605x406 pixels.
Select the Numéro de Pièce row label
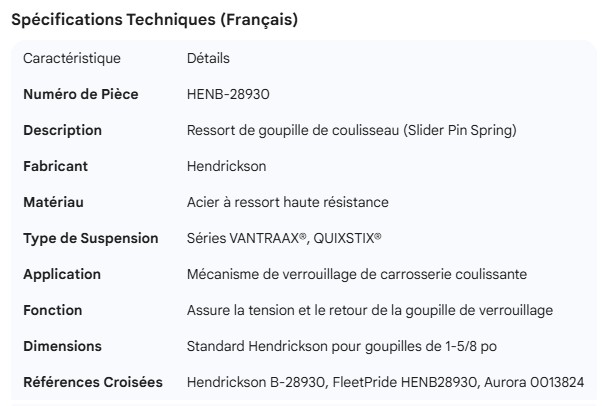click(81, 94)
